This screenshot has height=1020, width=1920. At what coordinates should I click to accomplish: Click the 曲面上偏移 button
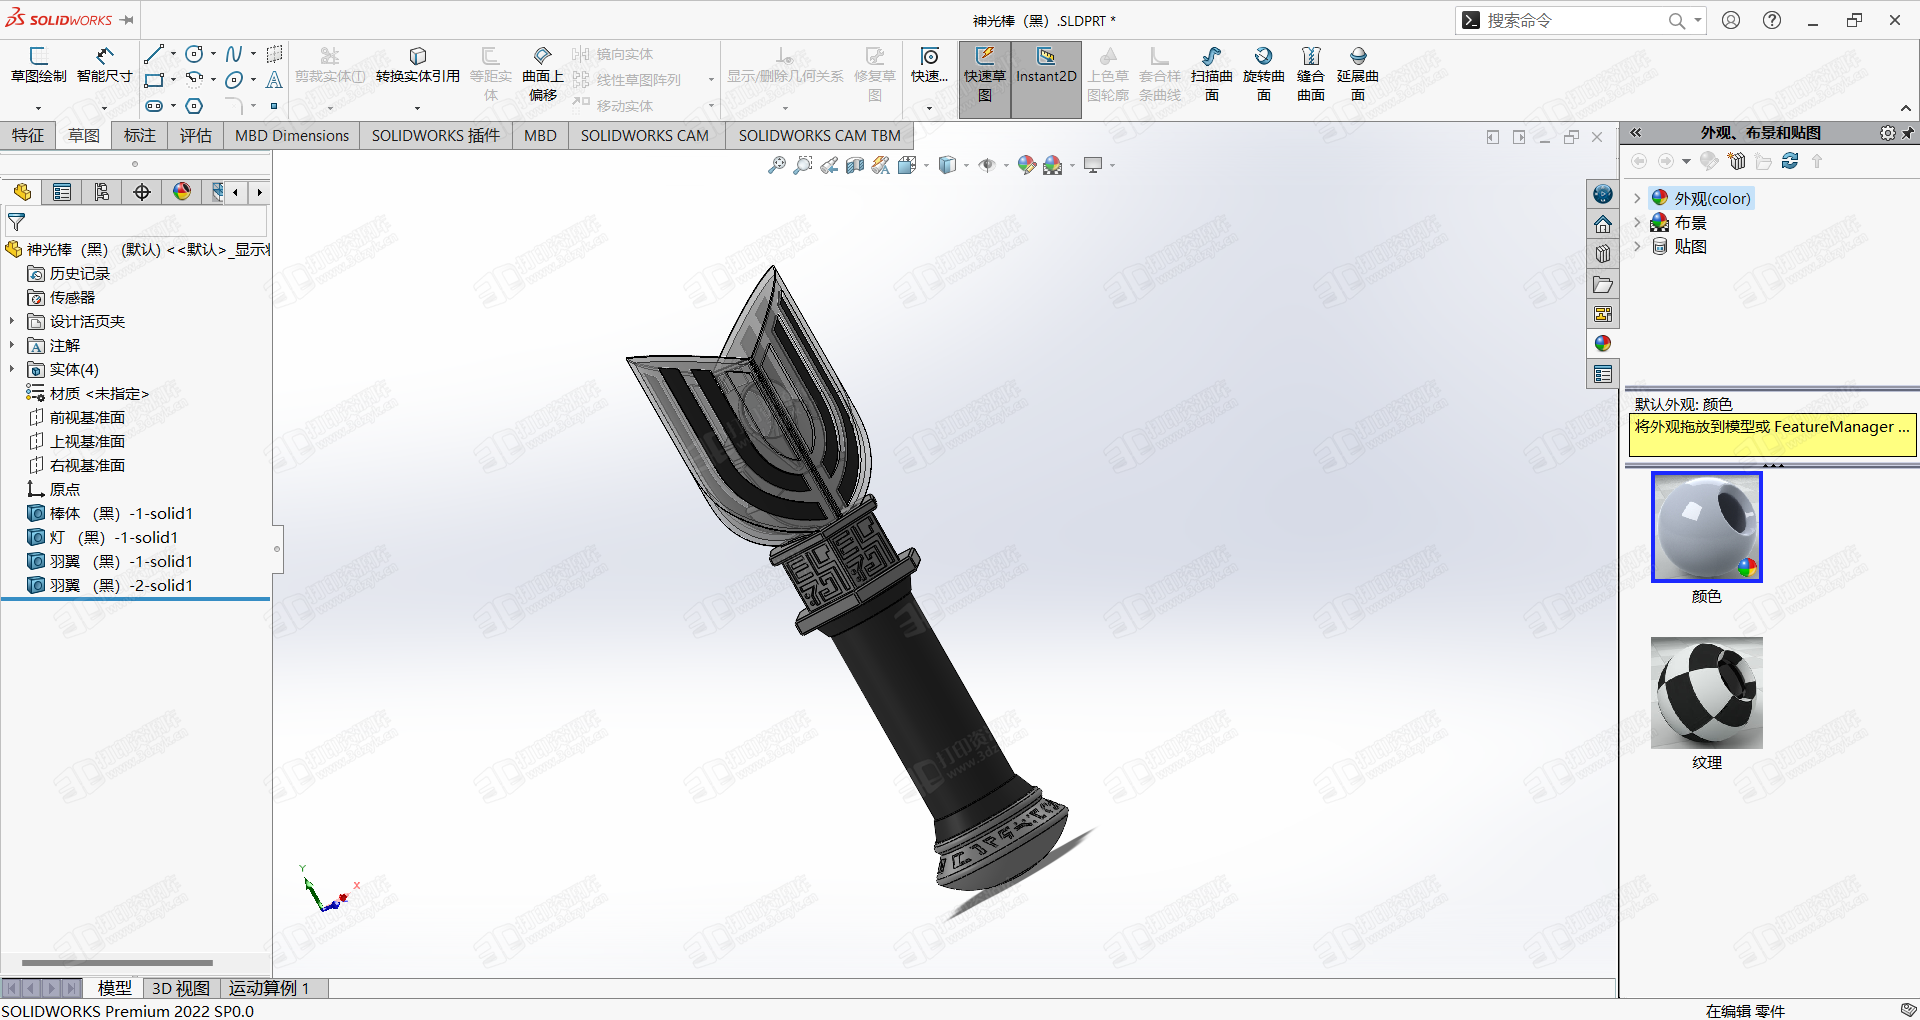pyautogui.click(x=543, y=75)
